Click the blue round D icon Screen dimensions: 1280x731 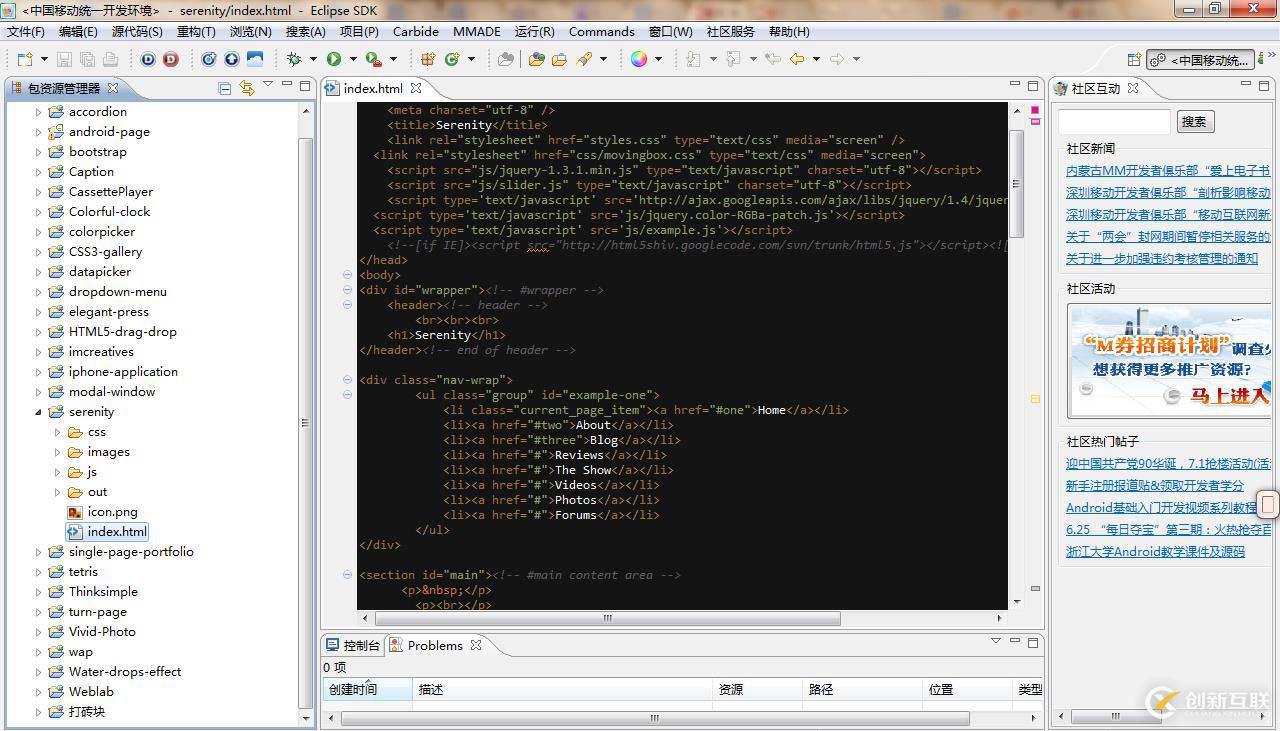click(x=148, y=59)
